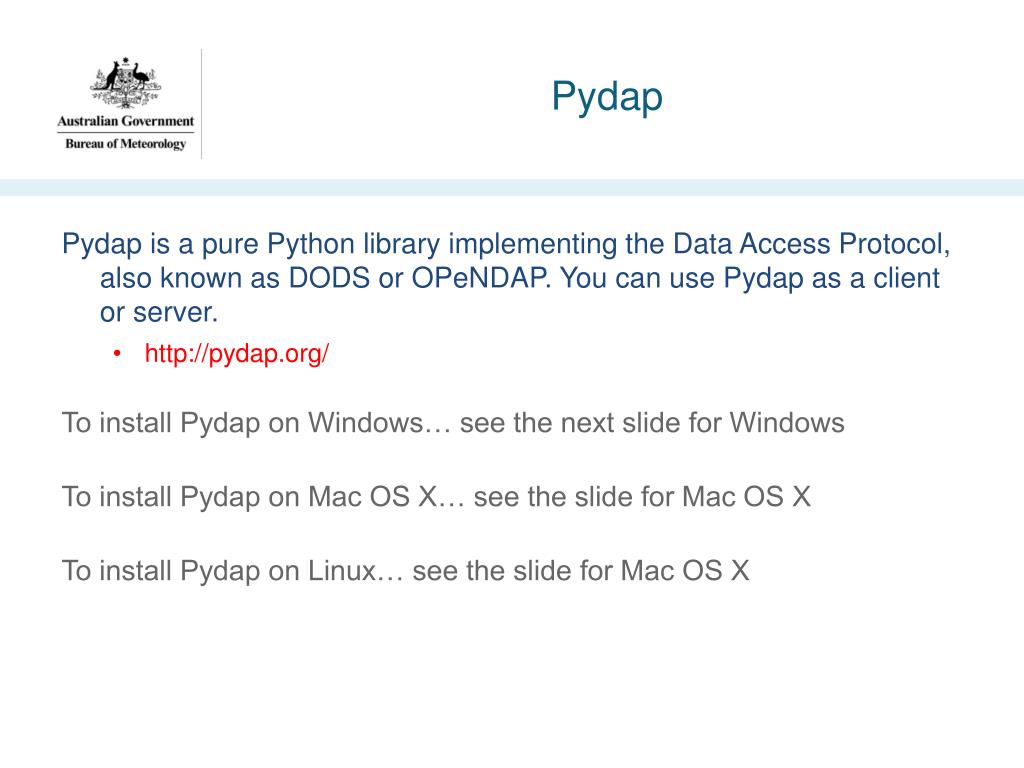Open the http://pydap.org/ link
1024x768 pixels.
click(236, 353)
